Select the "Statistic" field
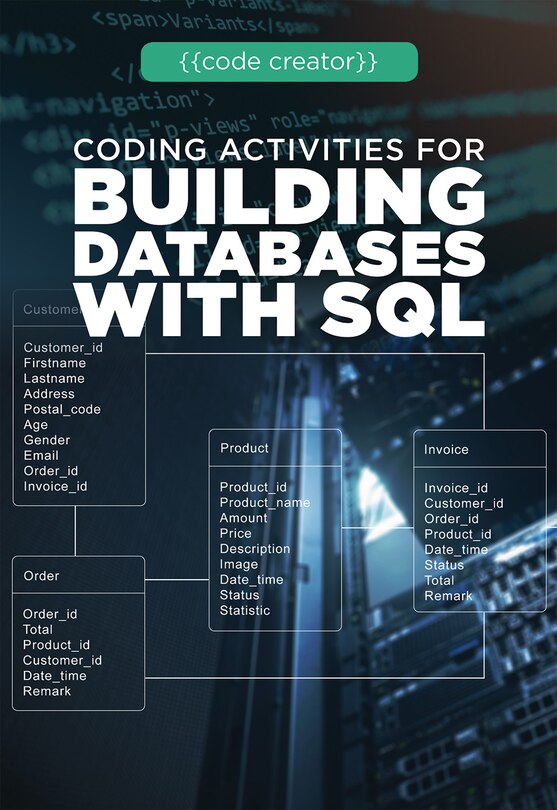Viewport: 557px width, 810px height. click(245, 611)
